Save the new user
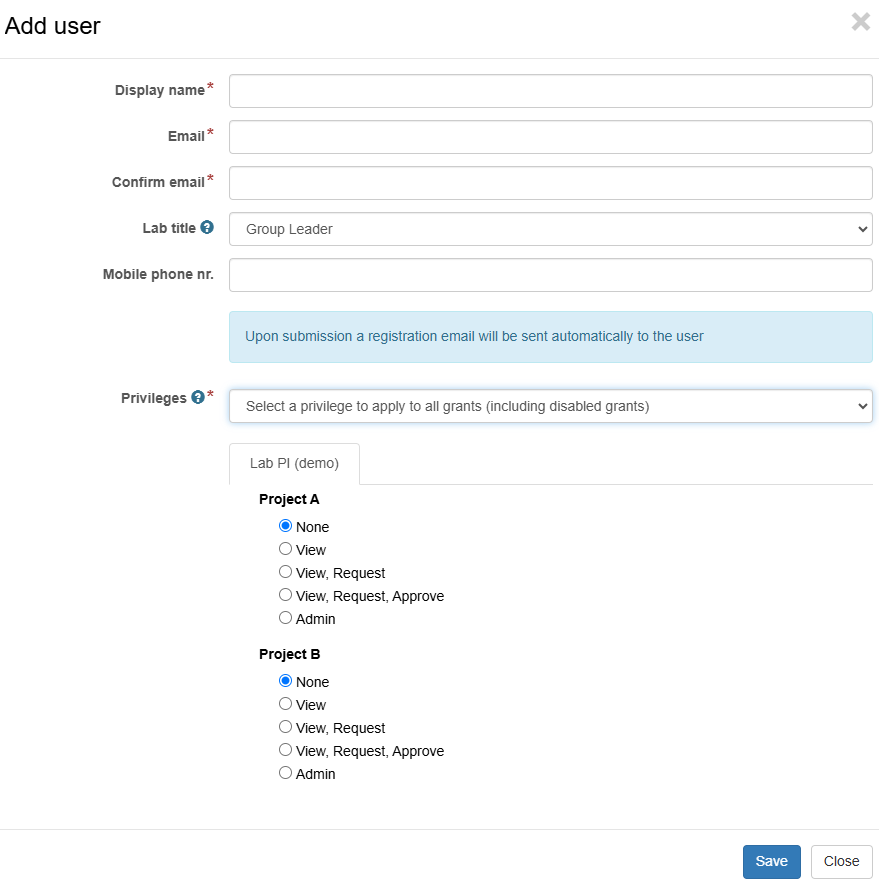879x882 pixels. pos(771,861)
